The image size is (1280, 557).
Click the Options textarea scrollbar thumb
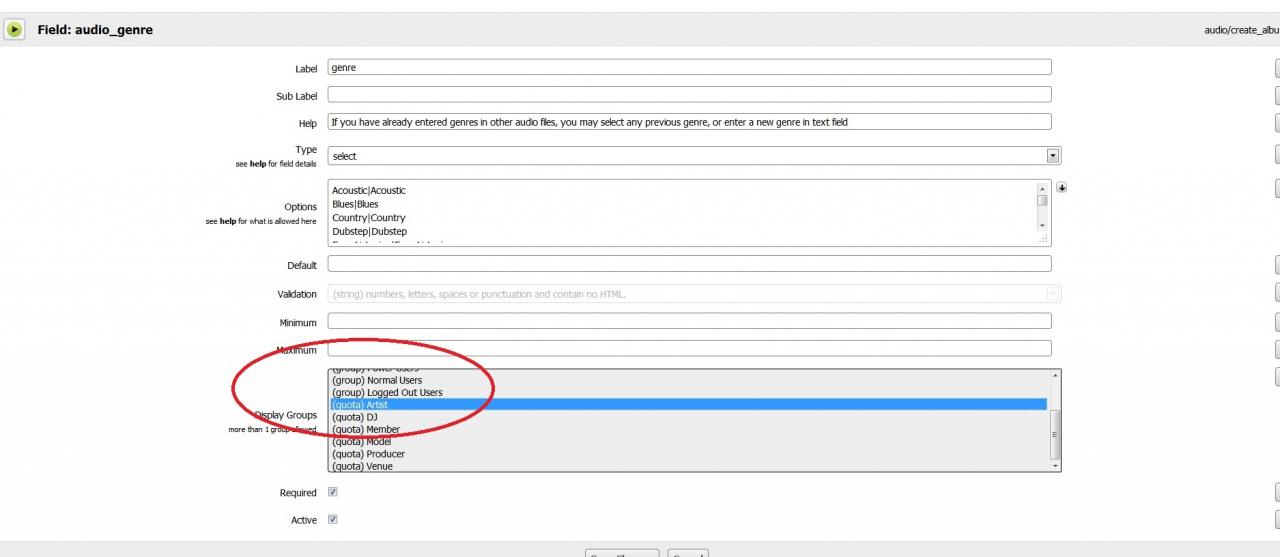coord(1043,200)
